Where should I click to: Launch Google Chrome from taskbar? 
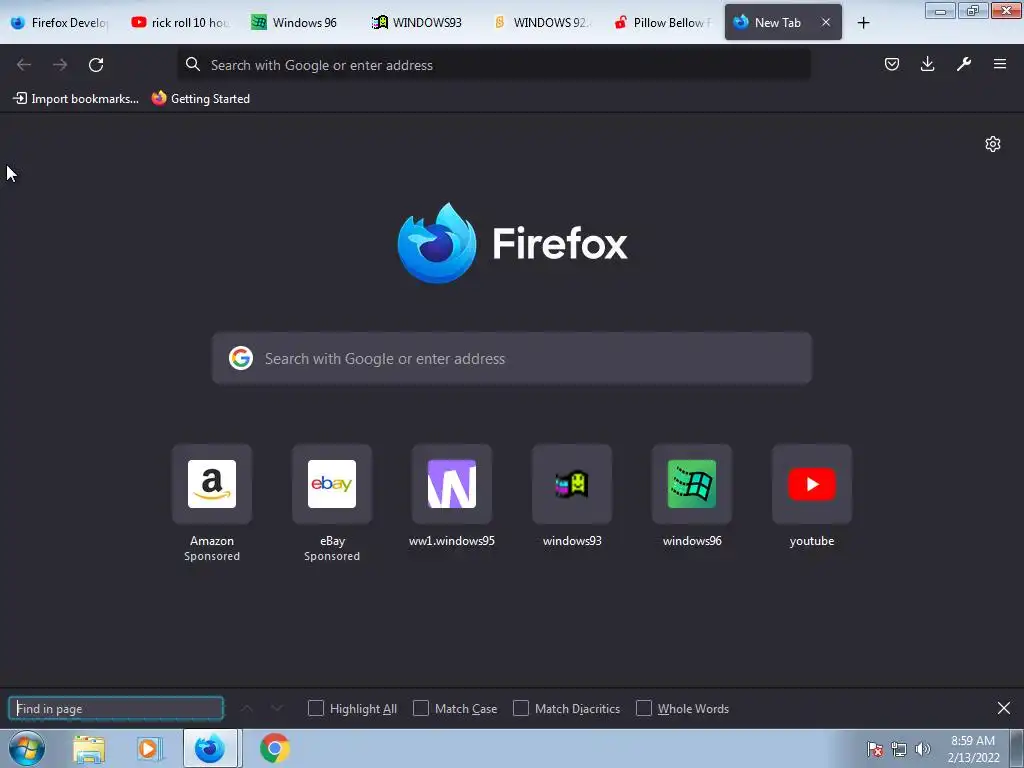click(x=275, y=749)
